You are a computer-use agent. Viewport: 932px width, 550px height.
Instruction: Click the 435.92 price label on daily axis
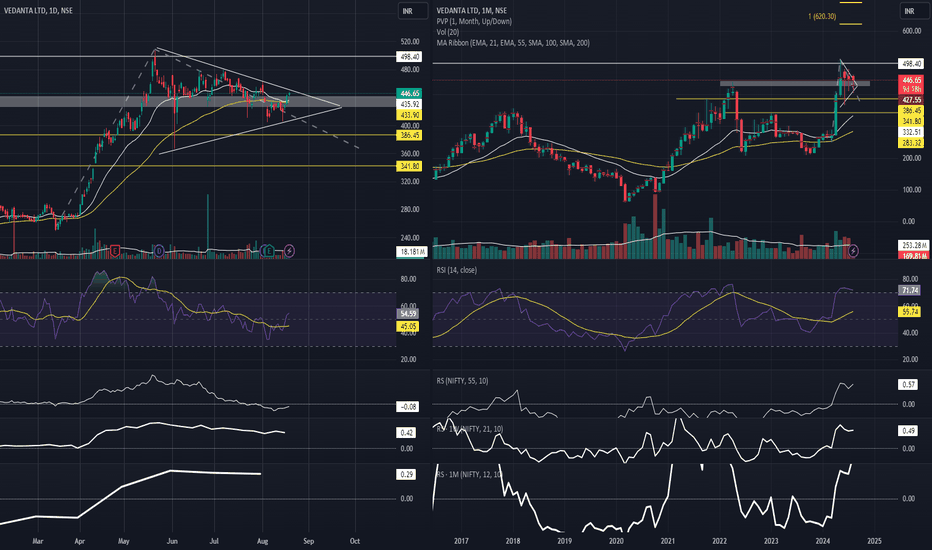[x=410, y=104]
